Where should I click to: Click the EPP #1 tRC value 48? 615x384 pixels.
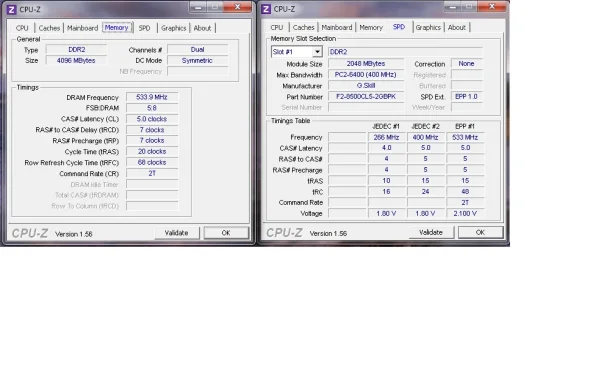[465, 192]
